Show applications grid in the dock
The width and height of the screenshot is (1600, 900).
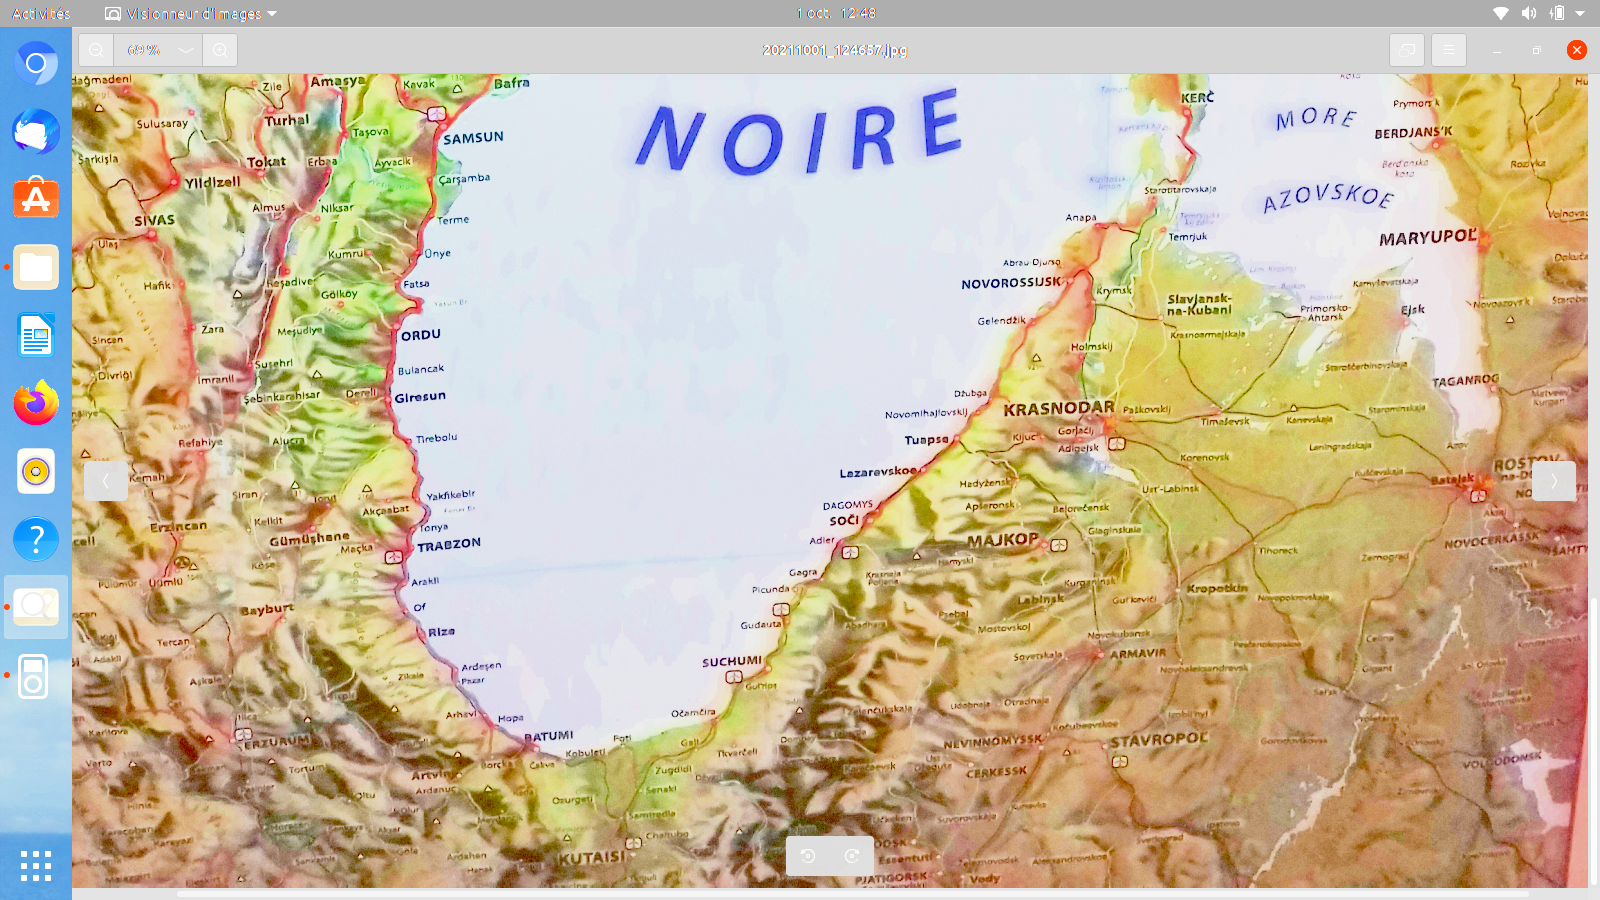tap(36, 865)
